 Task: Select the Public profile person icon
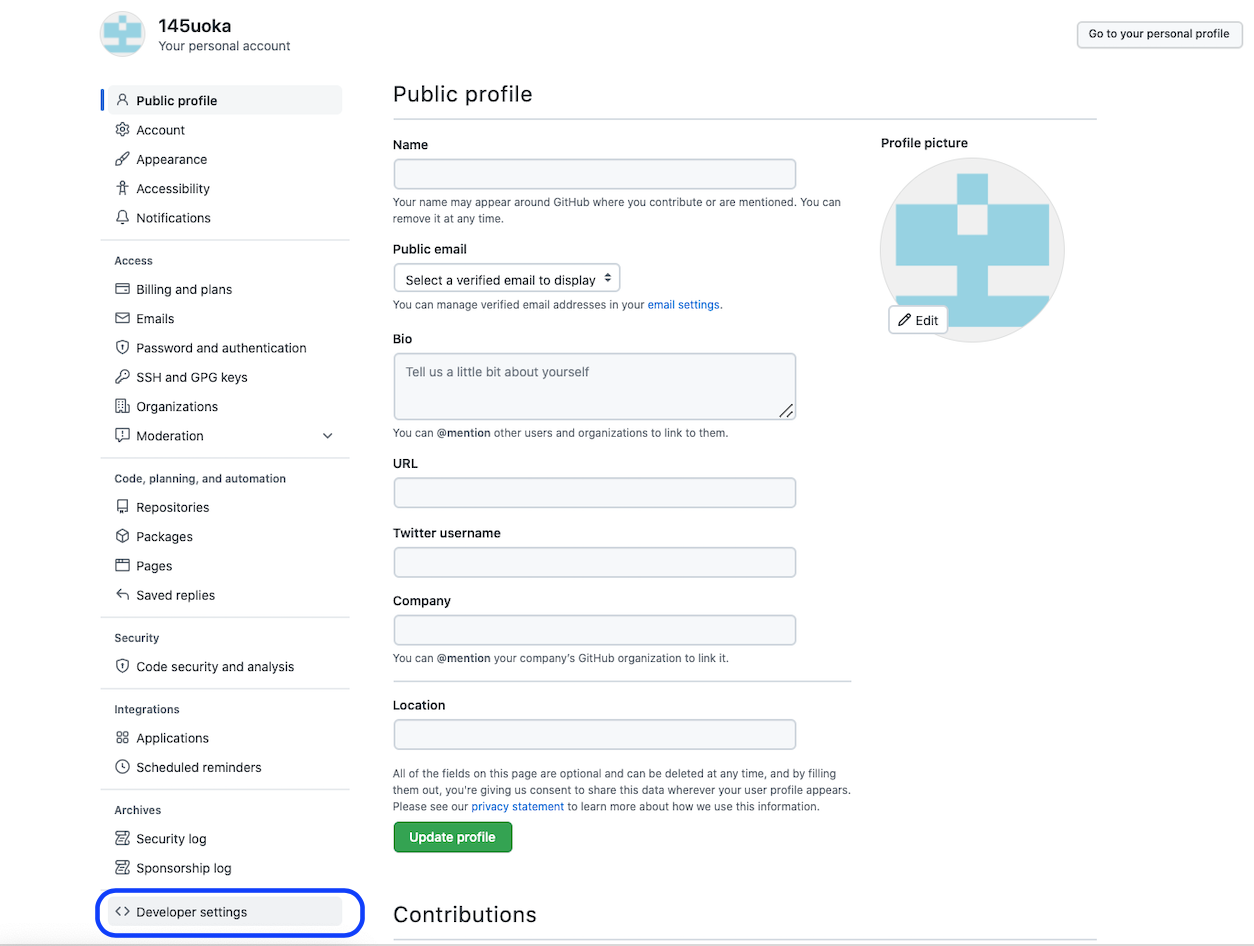click(x=121, y=100)
